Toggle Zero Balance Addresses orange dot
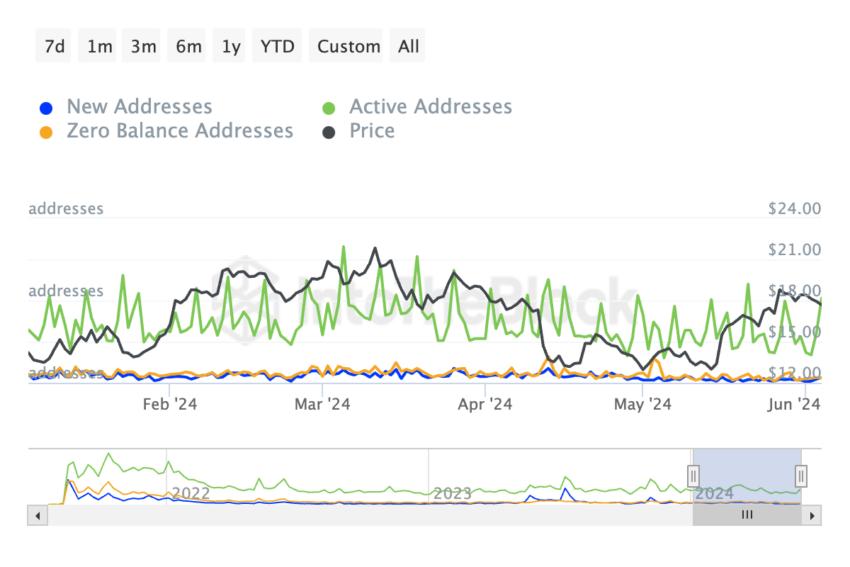The image size is (850, 567). click(x=46, y=132)
